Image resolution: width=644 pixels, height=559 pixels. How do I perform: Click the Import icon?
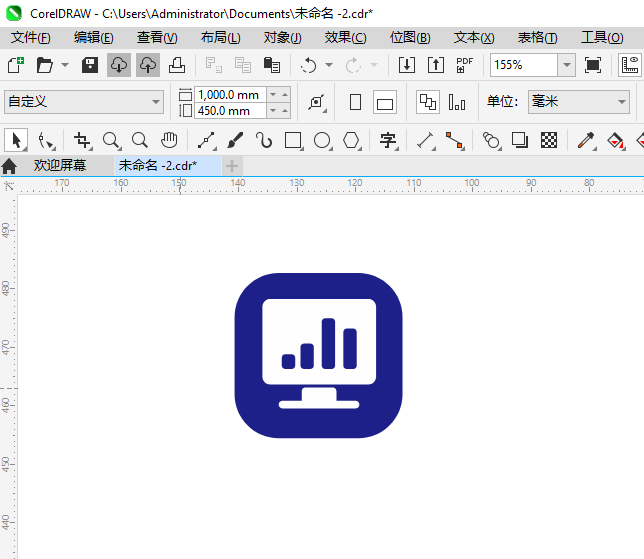tap(407, 65)
